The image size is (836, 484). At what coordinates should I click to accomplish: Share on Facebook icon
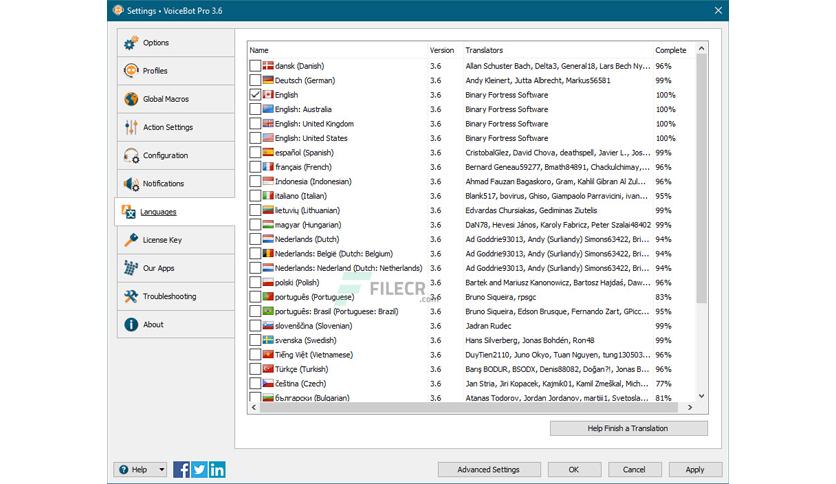(181, 470)
